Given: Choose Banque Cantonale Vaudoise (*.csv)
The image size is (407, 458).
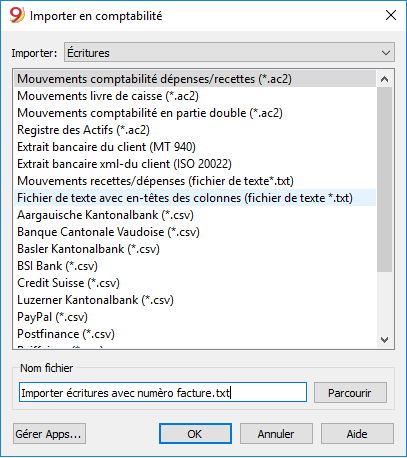Looking at the screenshot, I should 195,232.
